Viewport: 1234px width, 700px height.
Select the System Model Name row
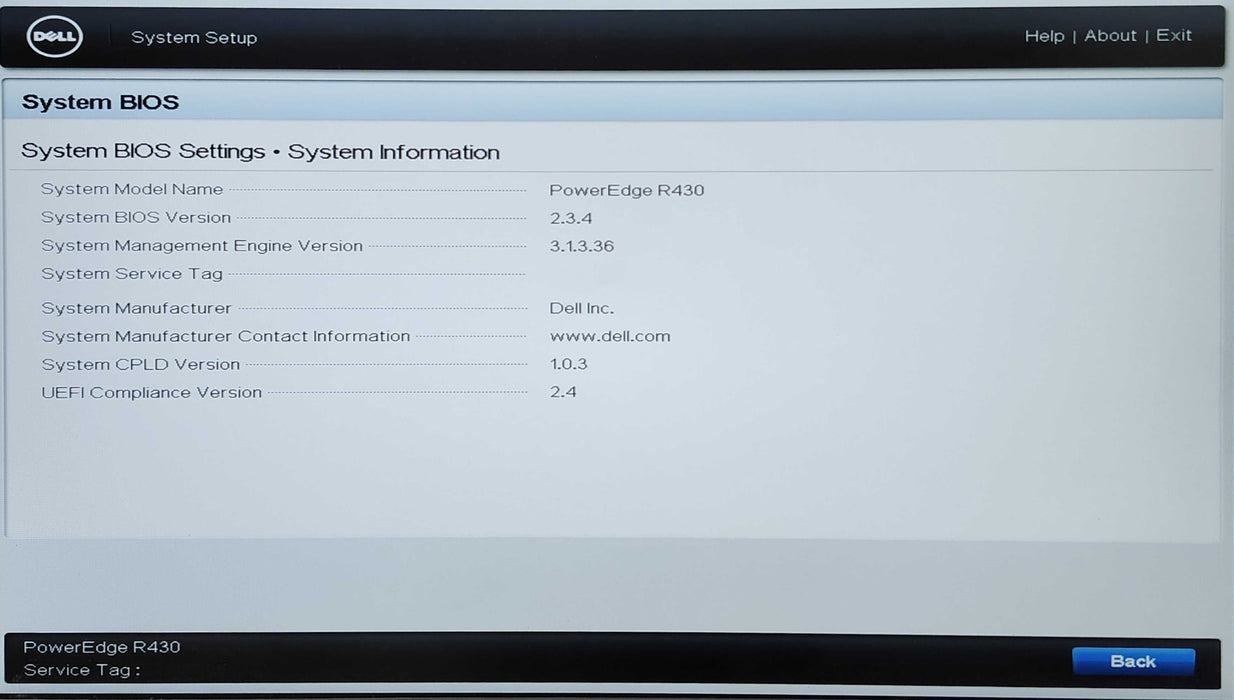coord(131,189)
